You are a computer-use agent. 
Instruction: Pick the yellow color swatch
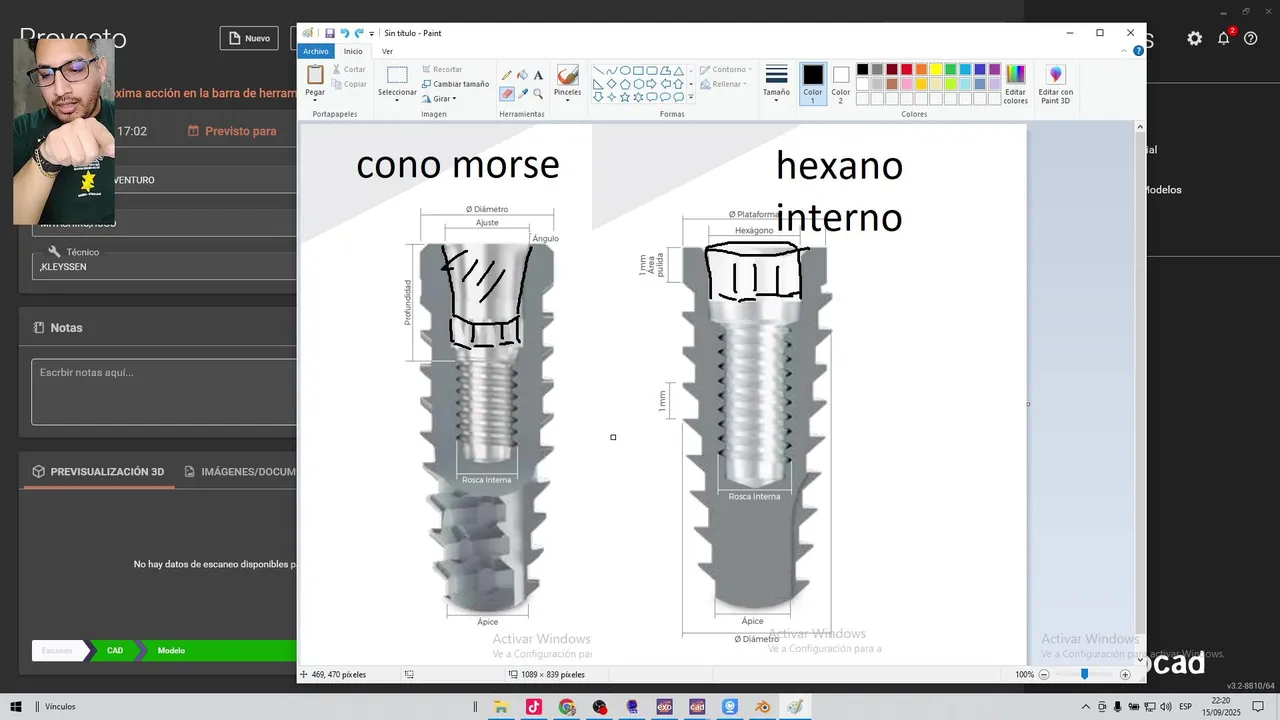tap(936, 70)
